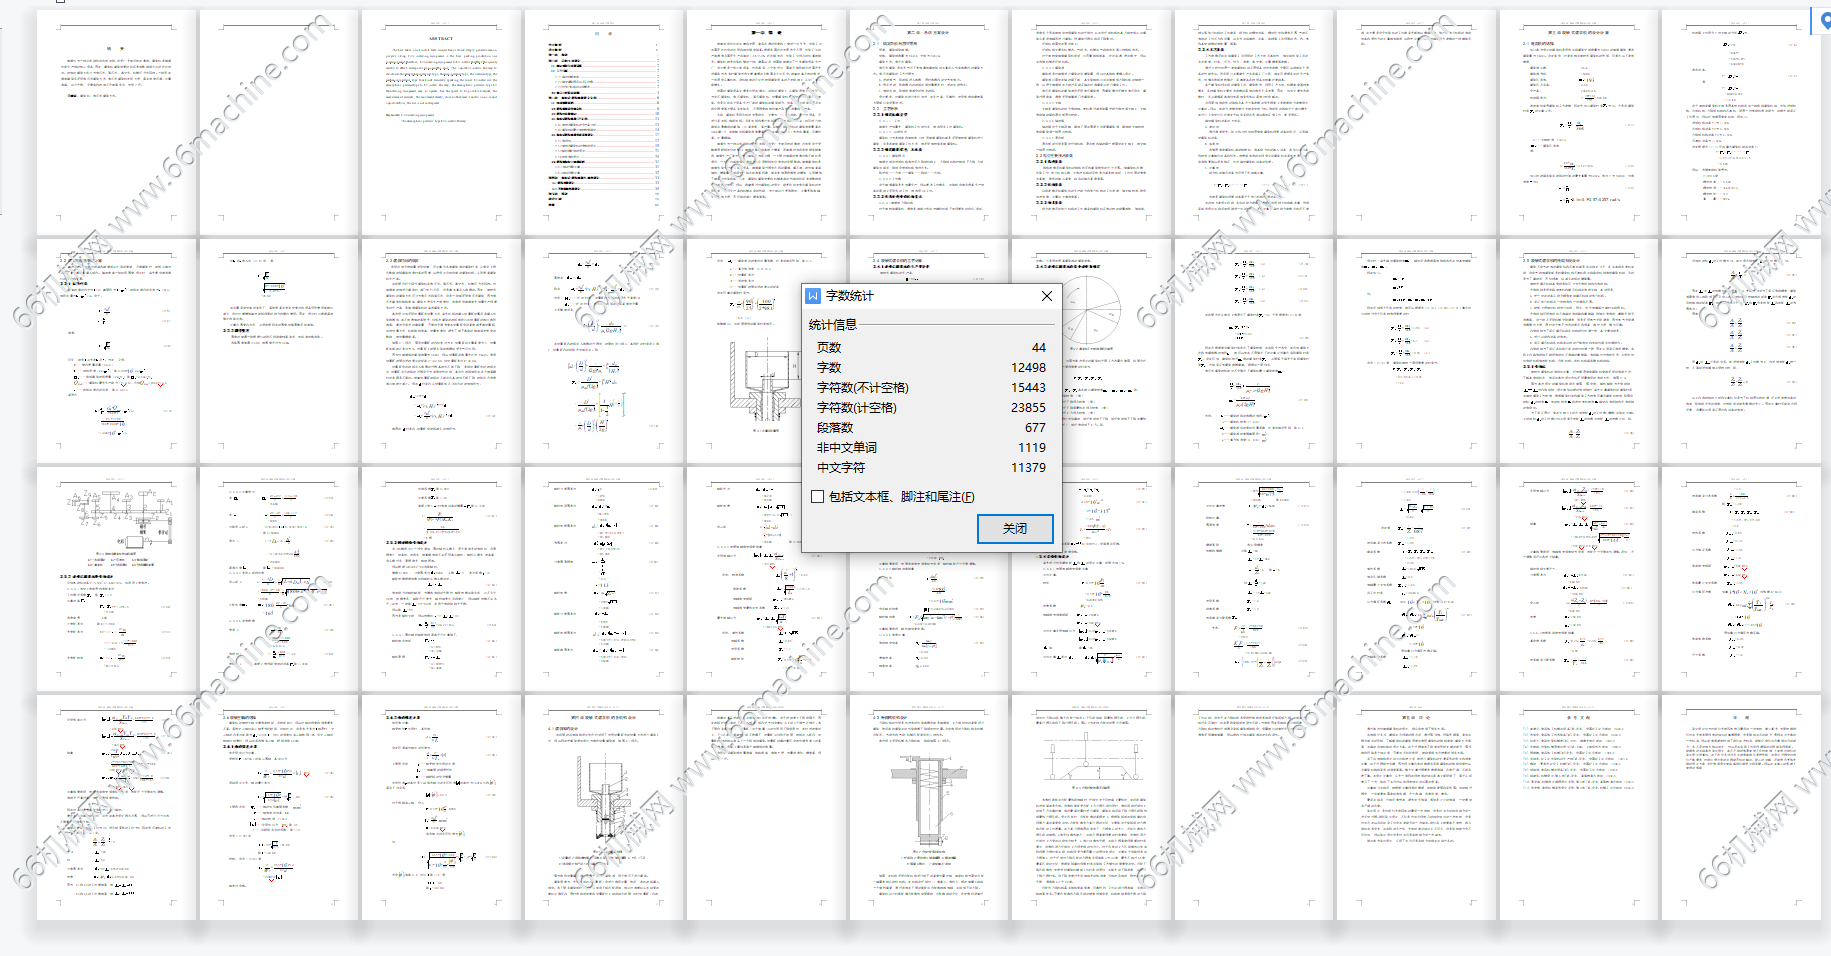Click the WPS logo in word count dialog
This screenshot has height=956, width=1831.
coord(813,296)
